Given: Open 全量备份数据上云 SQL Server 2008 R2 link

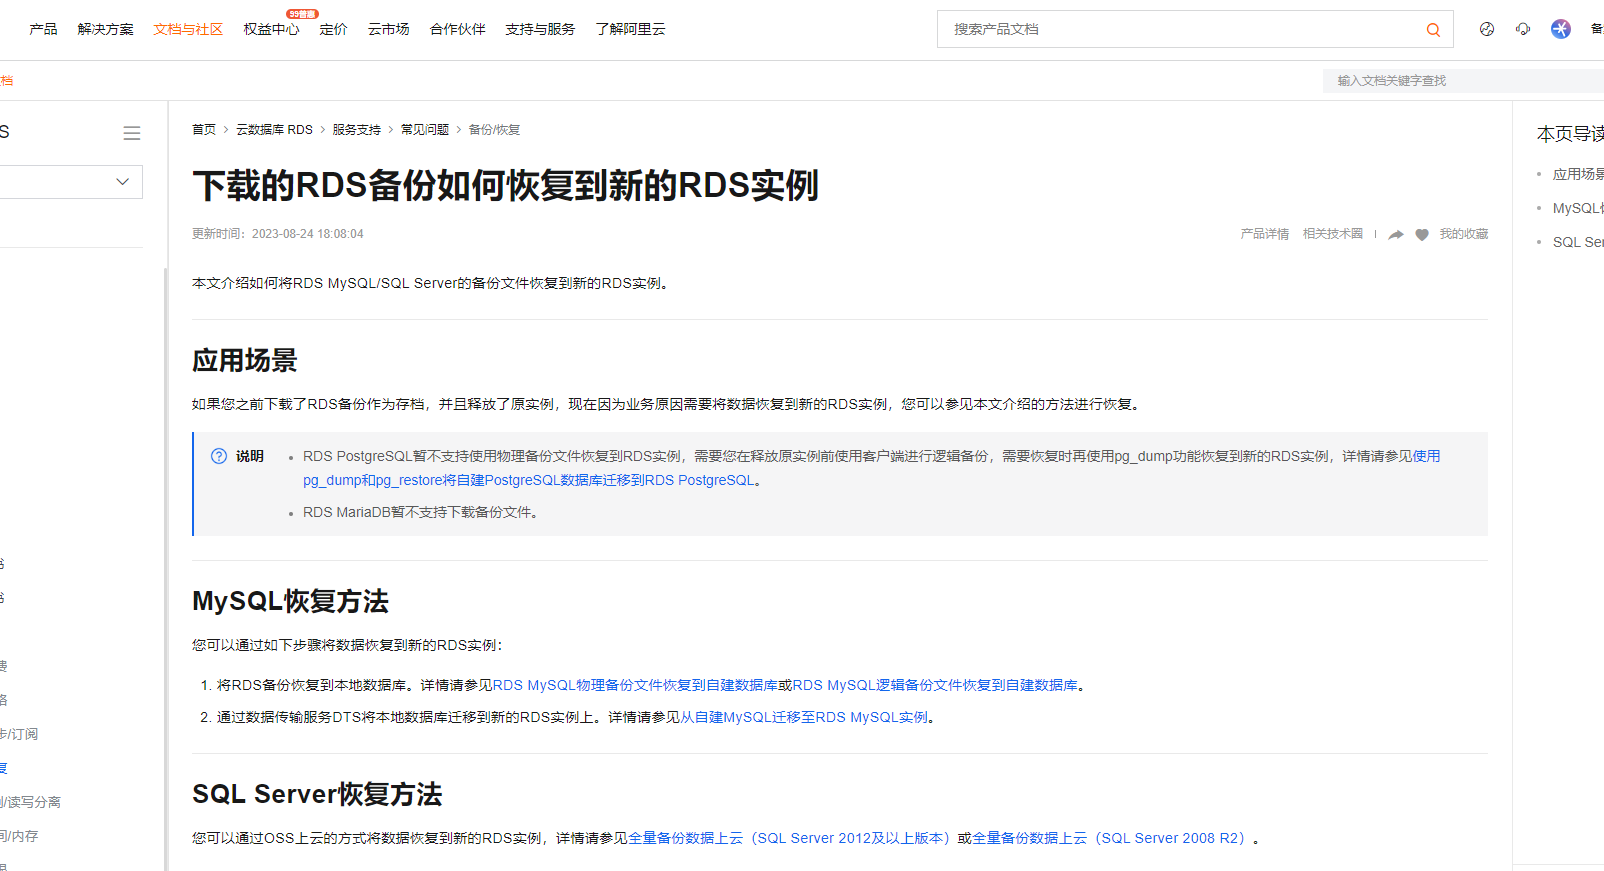Looking at the screenshot, I should pos(1111,838).
